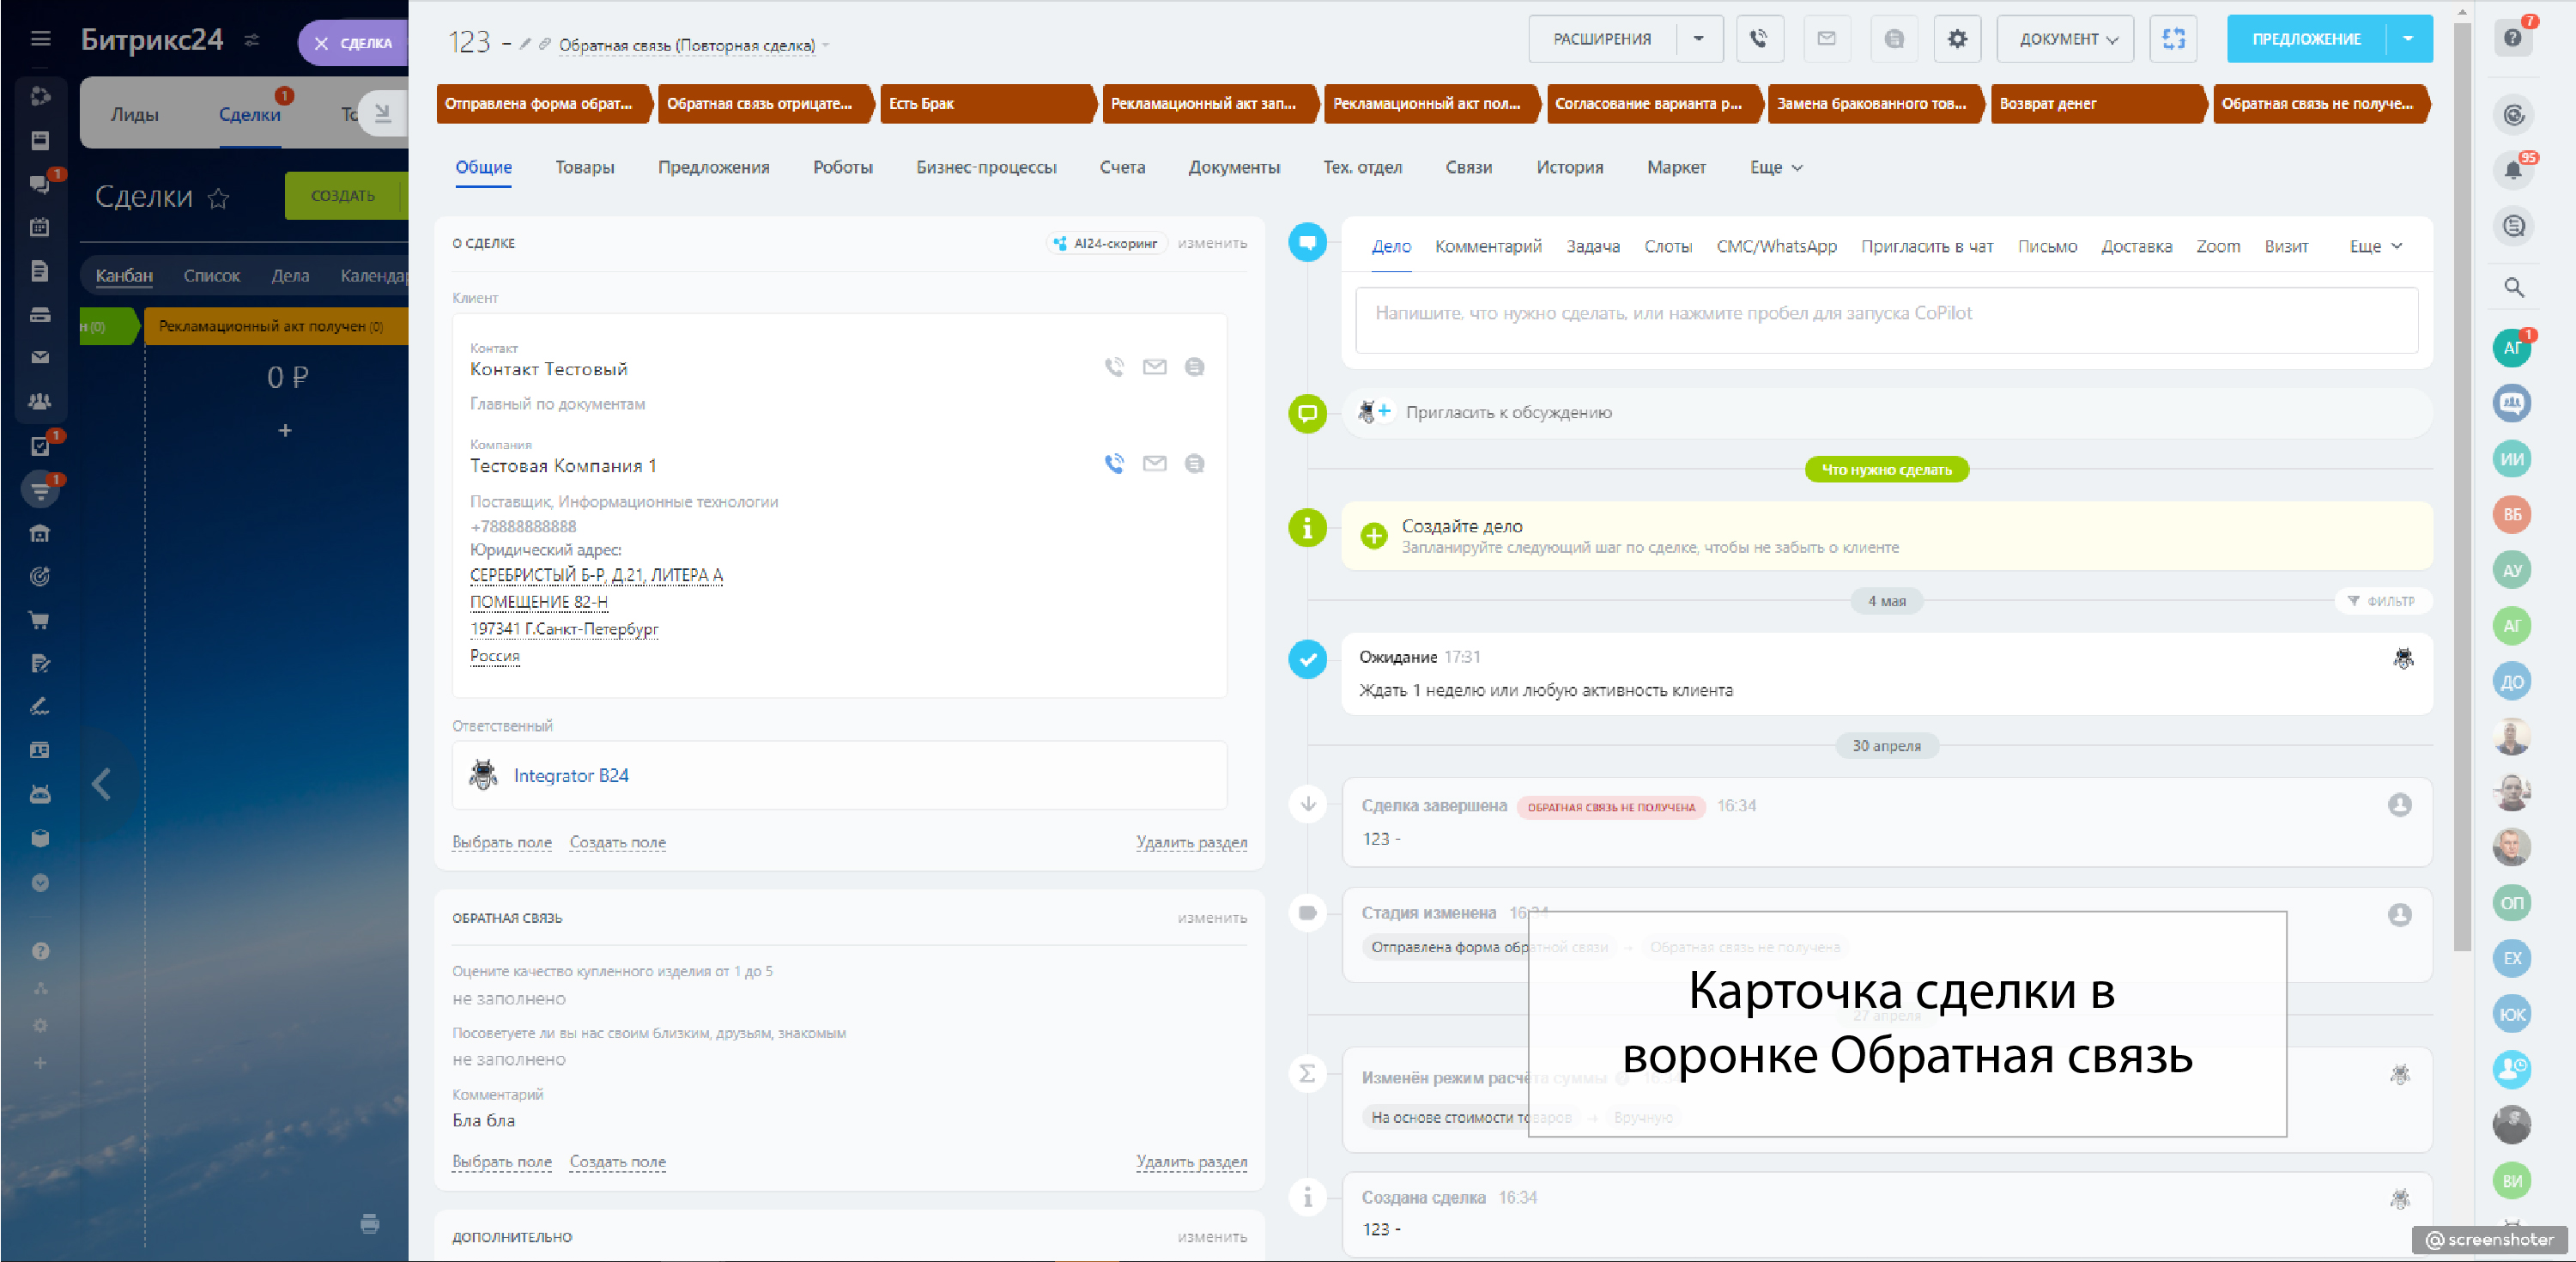2576x1262 pixels.
Task: Click the AI24-скоринг badge
Action: pyautogui.click(x=1107, y=243)
